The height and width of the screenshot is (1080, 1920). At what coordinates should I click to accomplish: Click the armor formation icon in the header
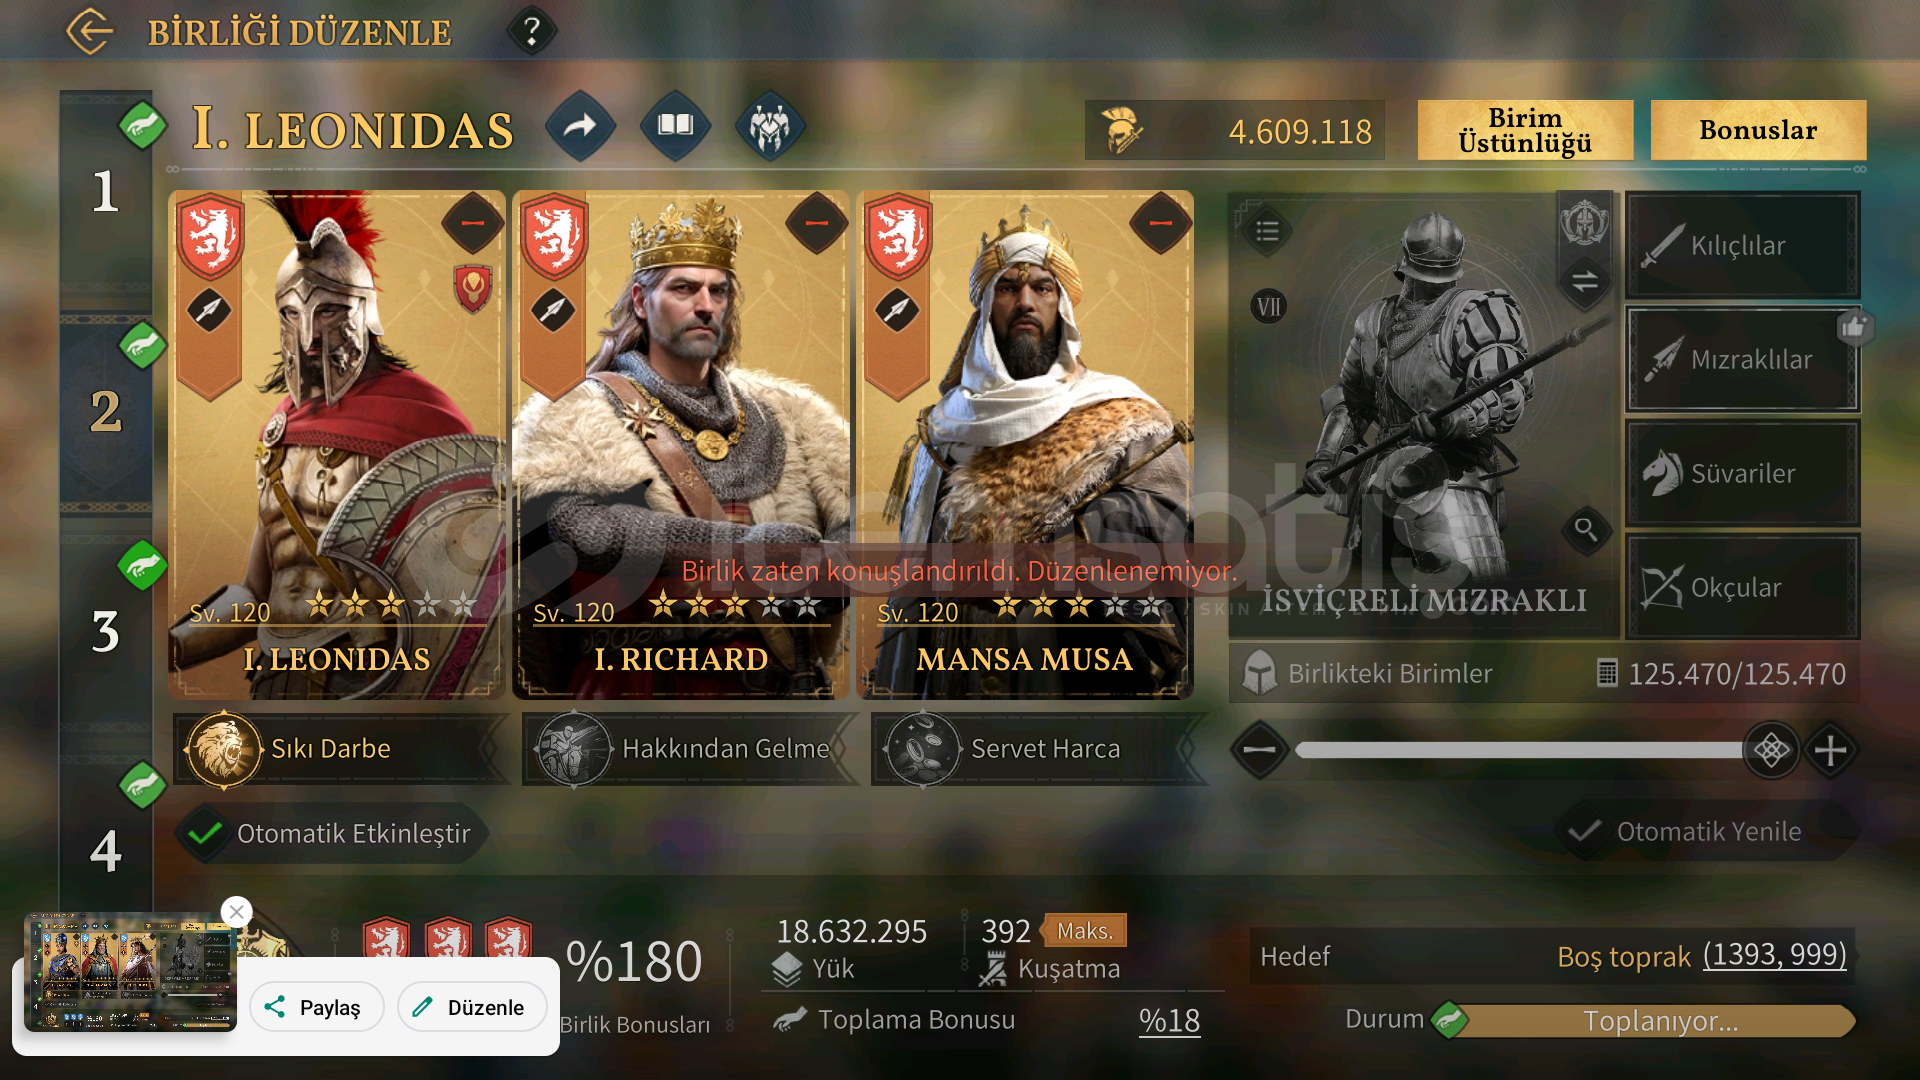coord(769,126)
